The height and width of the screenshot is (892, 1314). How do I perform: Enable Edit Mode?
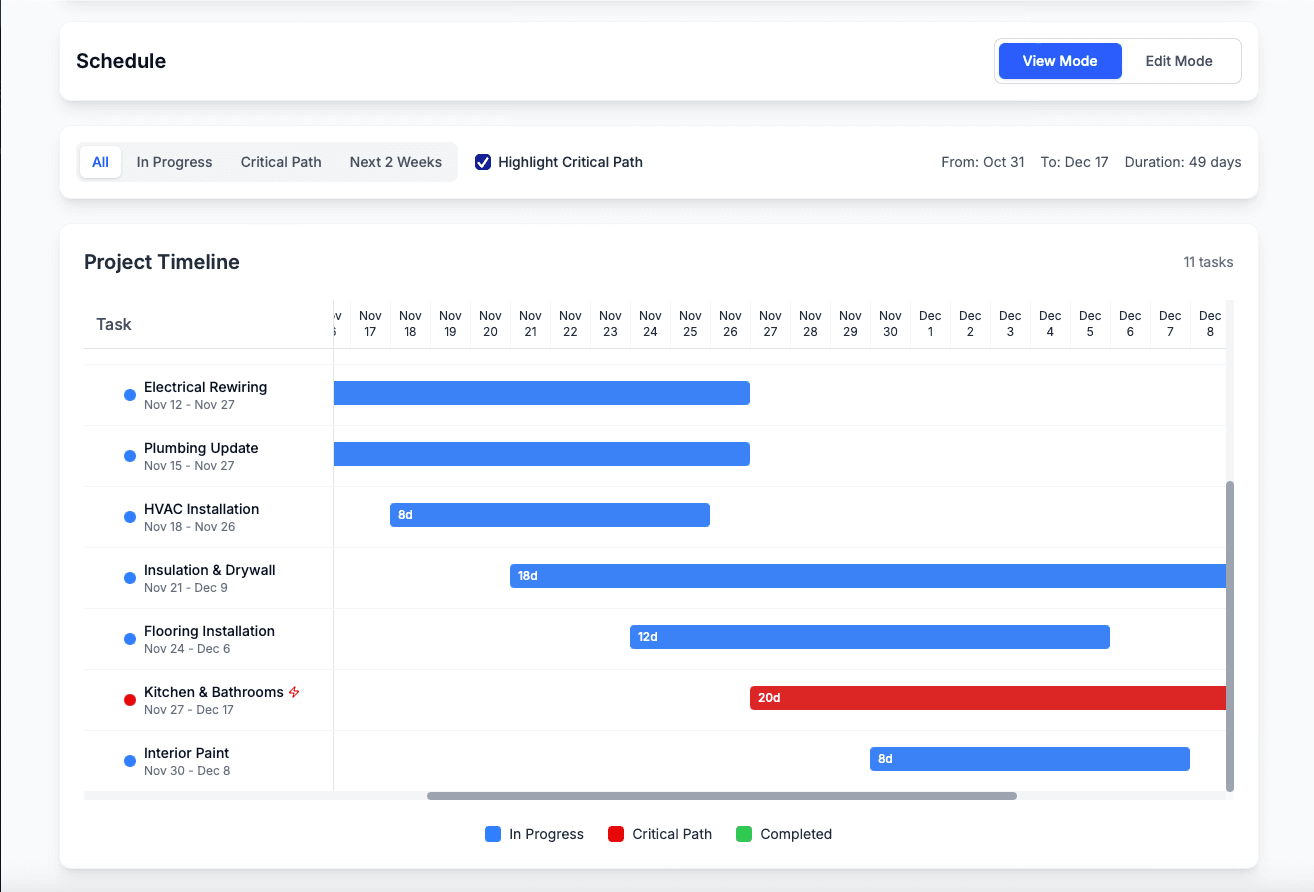coord(1178,60)
